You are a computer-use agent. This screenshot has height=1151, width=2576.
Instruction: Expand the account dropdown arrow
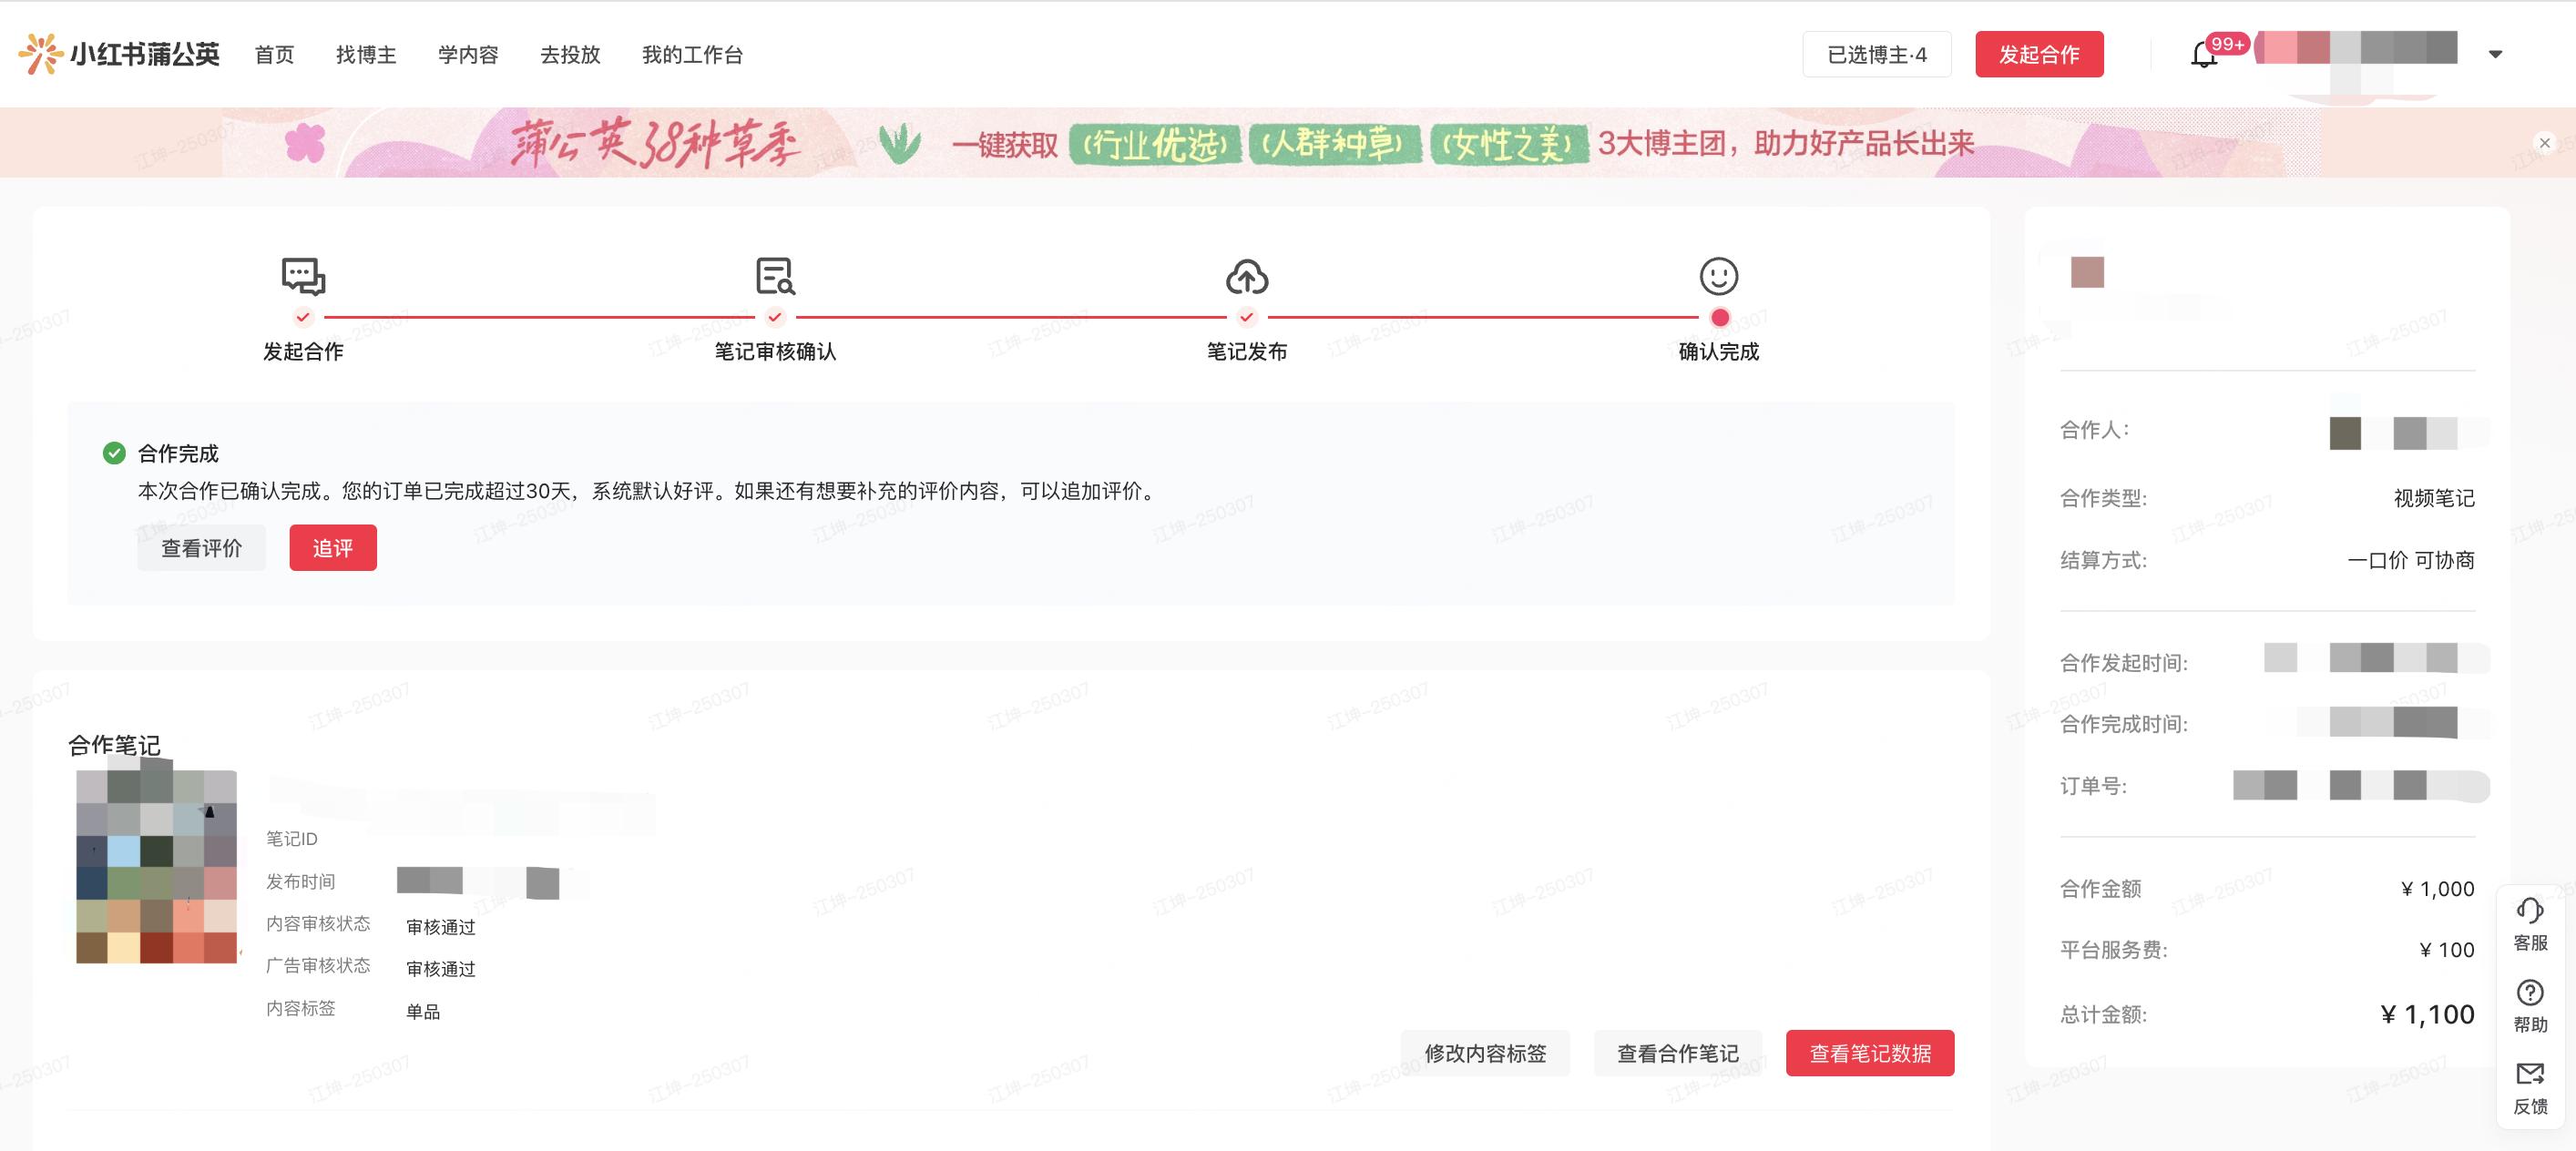click(2495, 55)
